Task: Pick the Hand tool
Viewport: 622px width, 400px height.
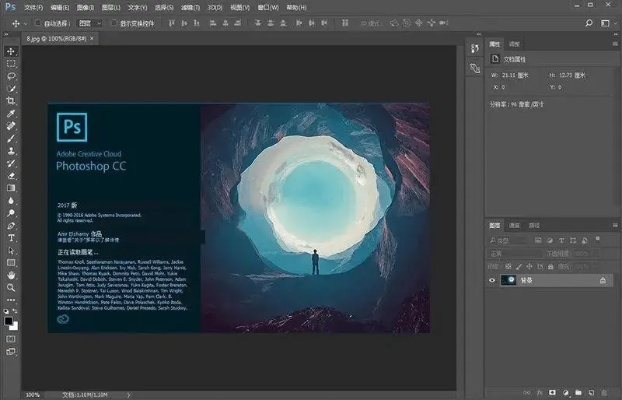Action: point(11,274)
